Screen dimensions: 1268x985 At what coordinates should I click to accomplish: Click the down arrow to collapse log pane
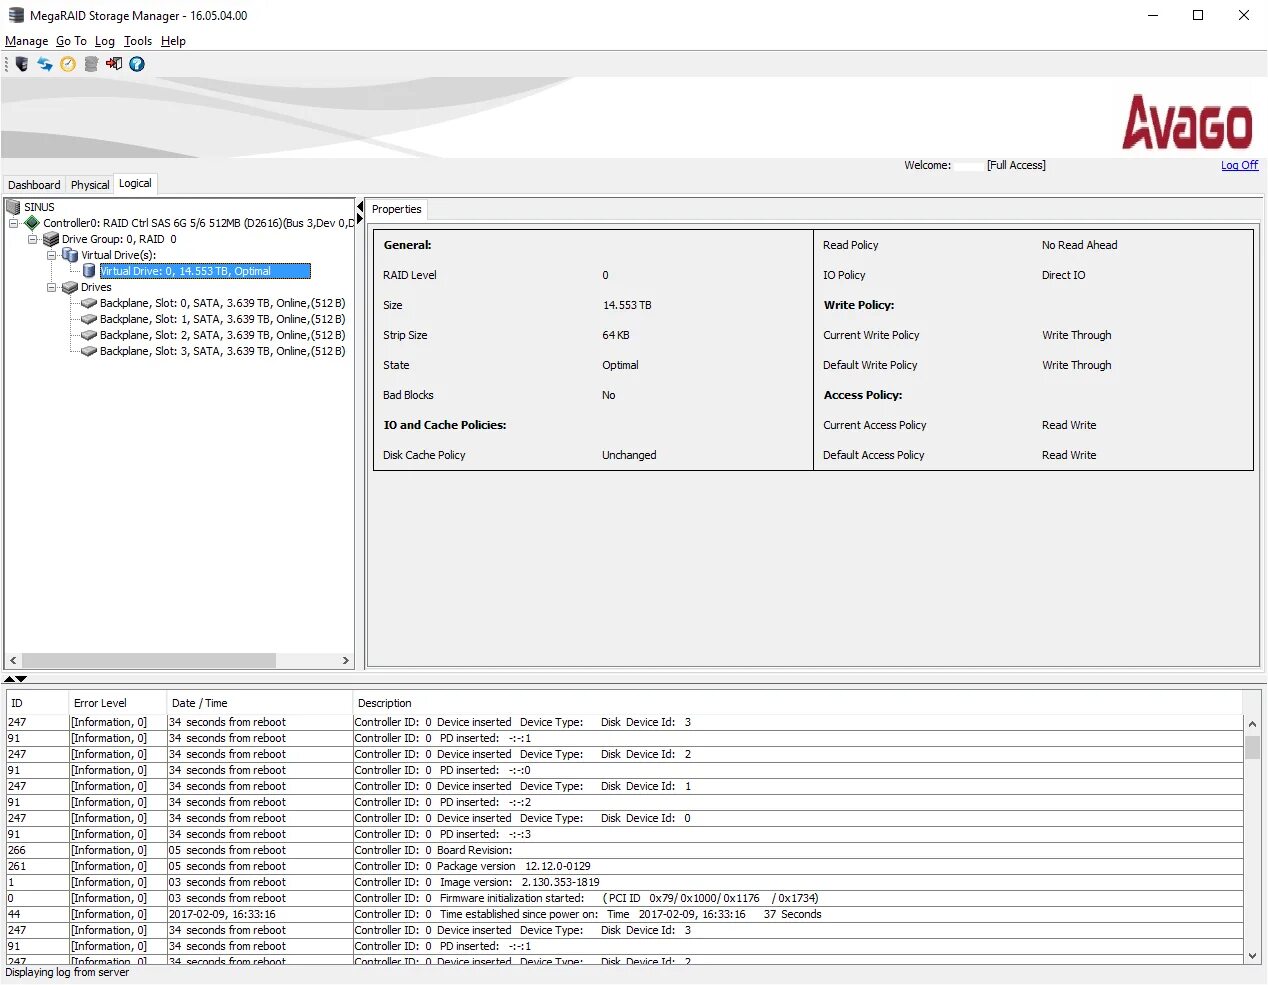[21, 679]
